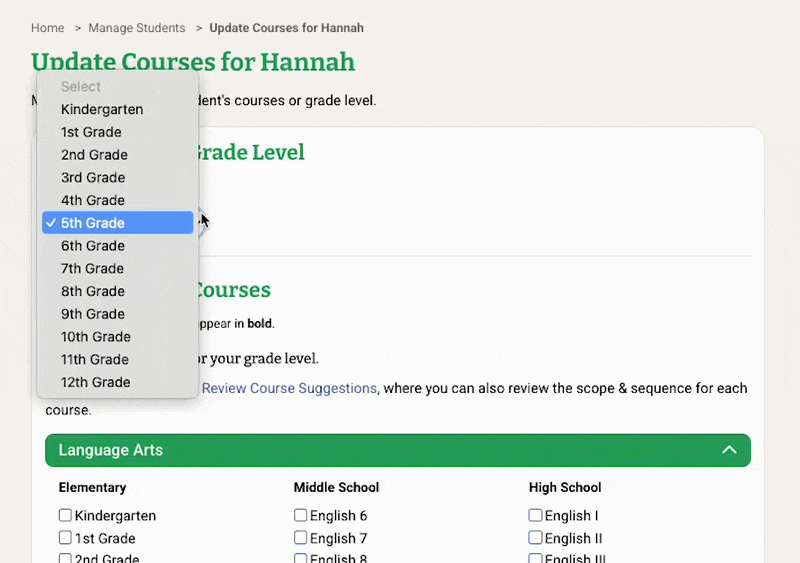Toggle the English I checkbox
Viewport: 800px width, 563px height.
click(535, 516)
